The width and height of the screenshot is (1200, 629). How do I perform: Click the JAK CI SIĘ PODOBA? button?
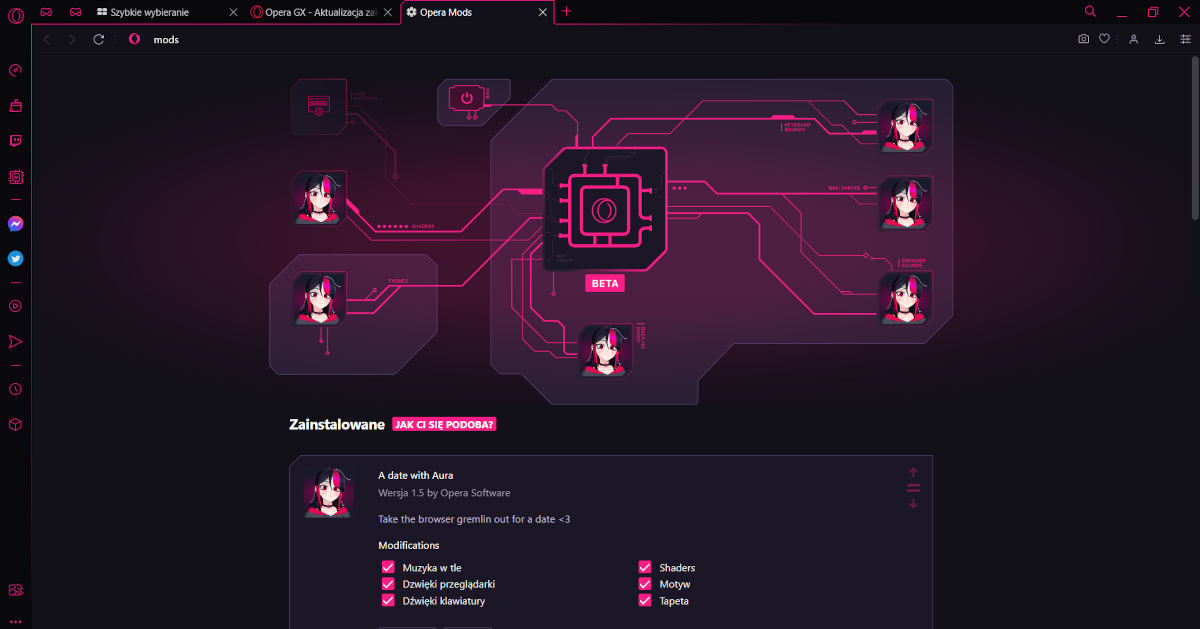444,424
